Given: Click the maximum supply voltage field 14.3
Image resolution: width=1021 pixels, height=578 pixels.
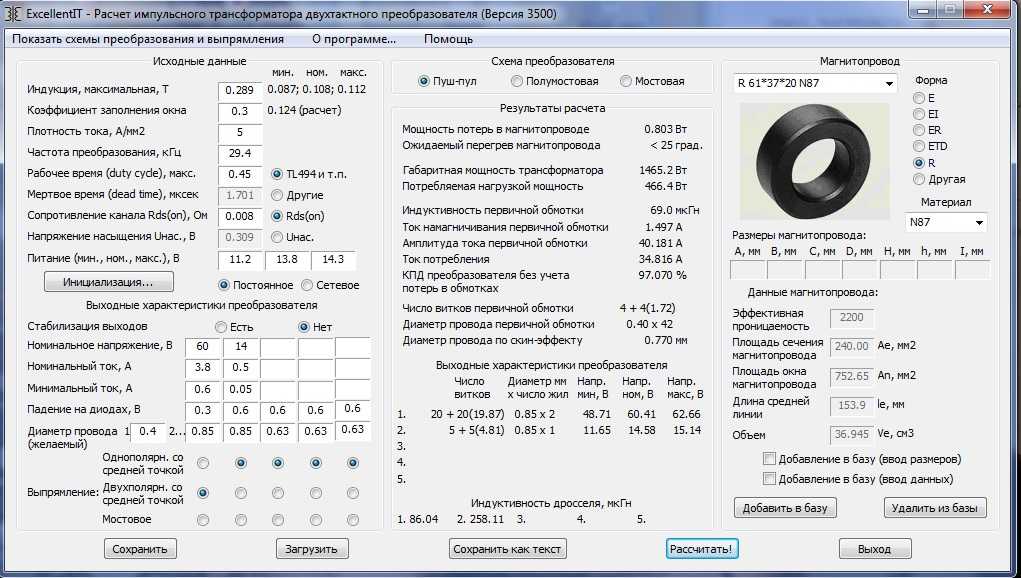Looking at the screenshot, I should (333, 260).
